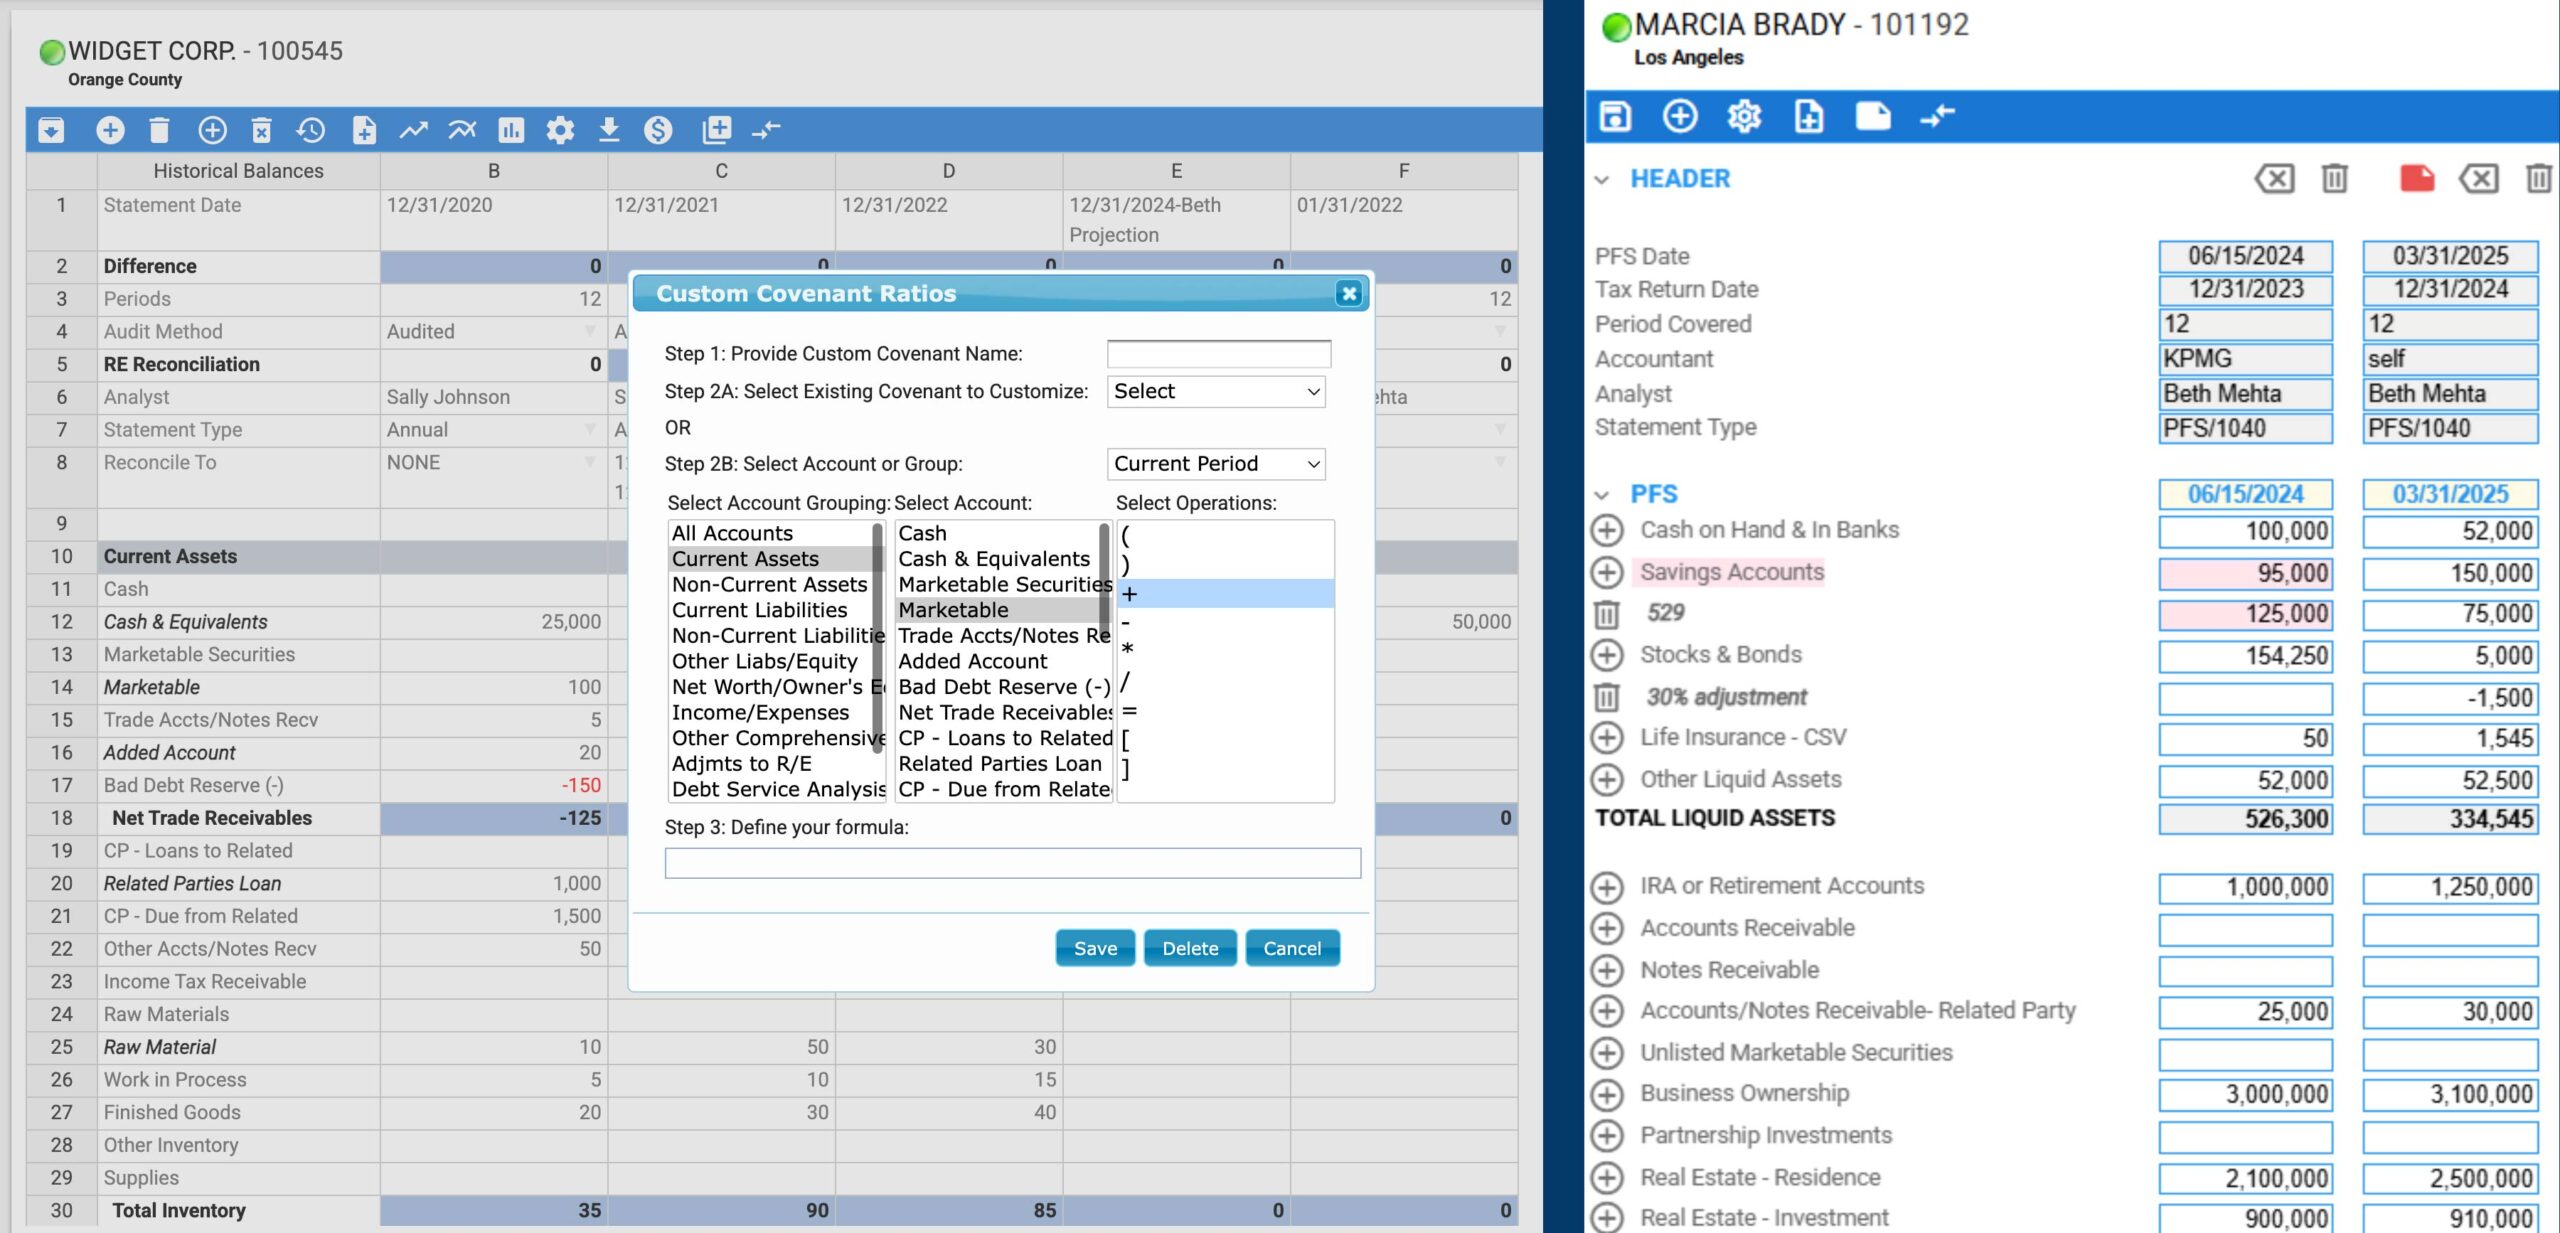Image resolution: width=2560 pixels, height=1233 pixels.
Task: Click the white note icon in Marcia Brady toolbar
Action: (x=1873, y=116)
